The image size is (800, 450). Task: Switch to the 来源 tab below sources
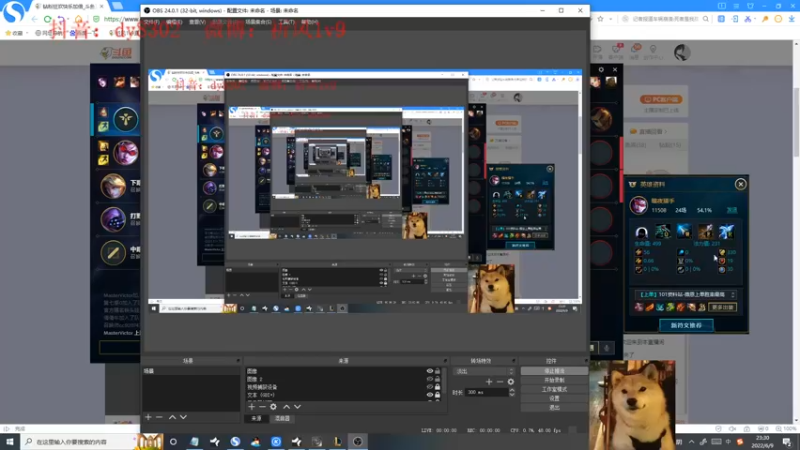click(256, 418)
